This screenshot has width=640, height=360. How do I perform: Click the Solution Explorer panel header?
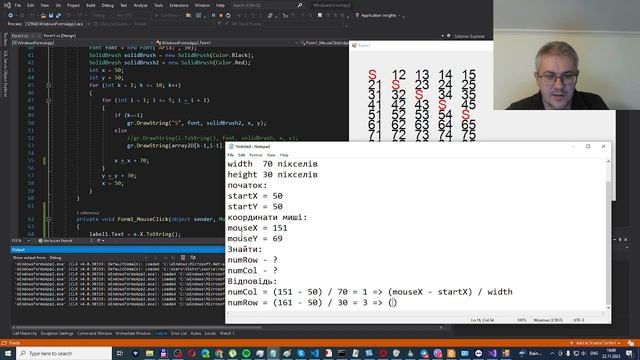pos(469,36)
